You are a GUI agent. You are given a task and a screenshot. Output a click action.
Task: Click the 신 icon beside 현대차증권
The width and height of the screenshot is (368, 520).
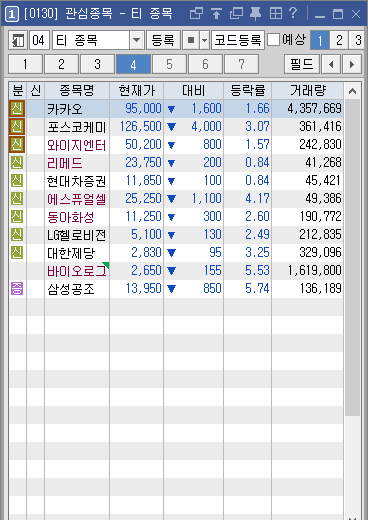tap(17, 181)
